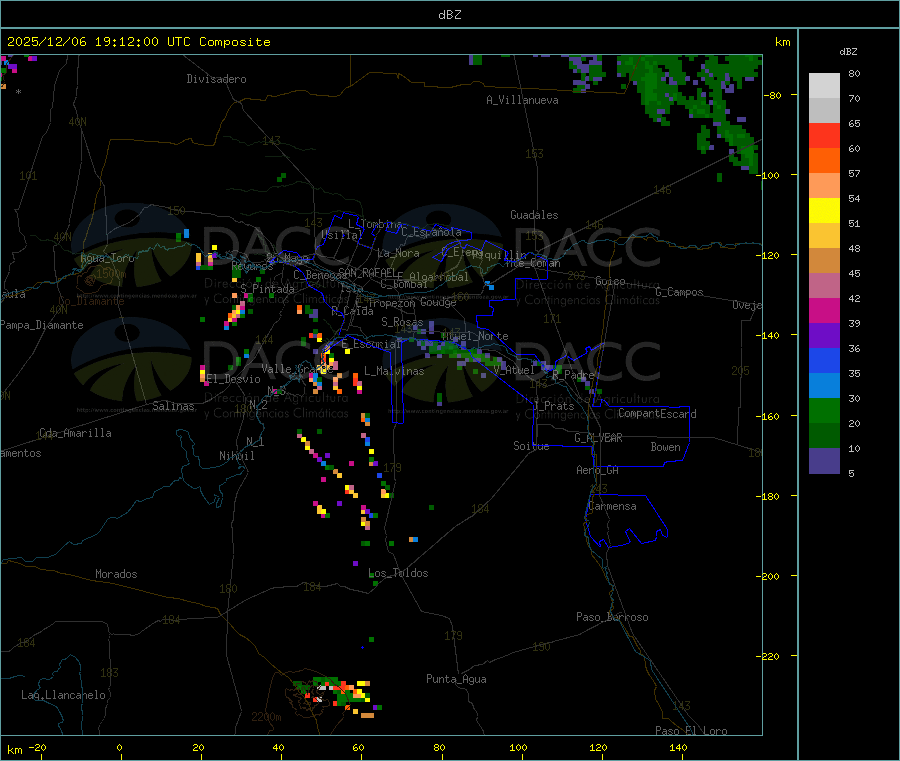Click the -80 km vertical axis tick
The image size is (900, 761).
pos(773,95)
